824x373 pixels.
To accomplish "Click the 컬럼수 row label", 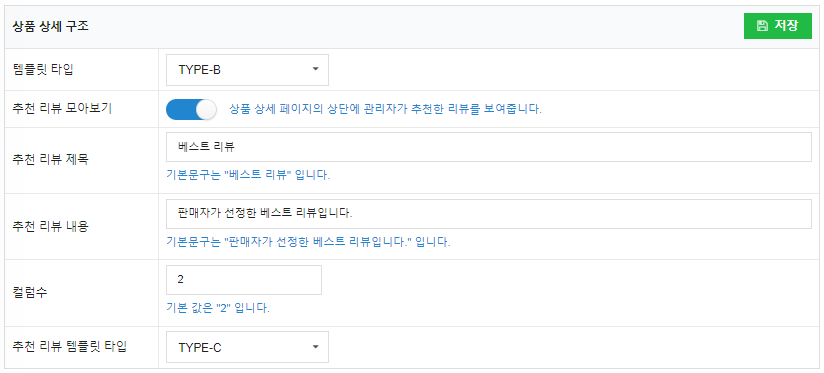I will (x=29, y=293).
